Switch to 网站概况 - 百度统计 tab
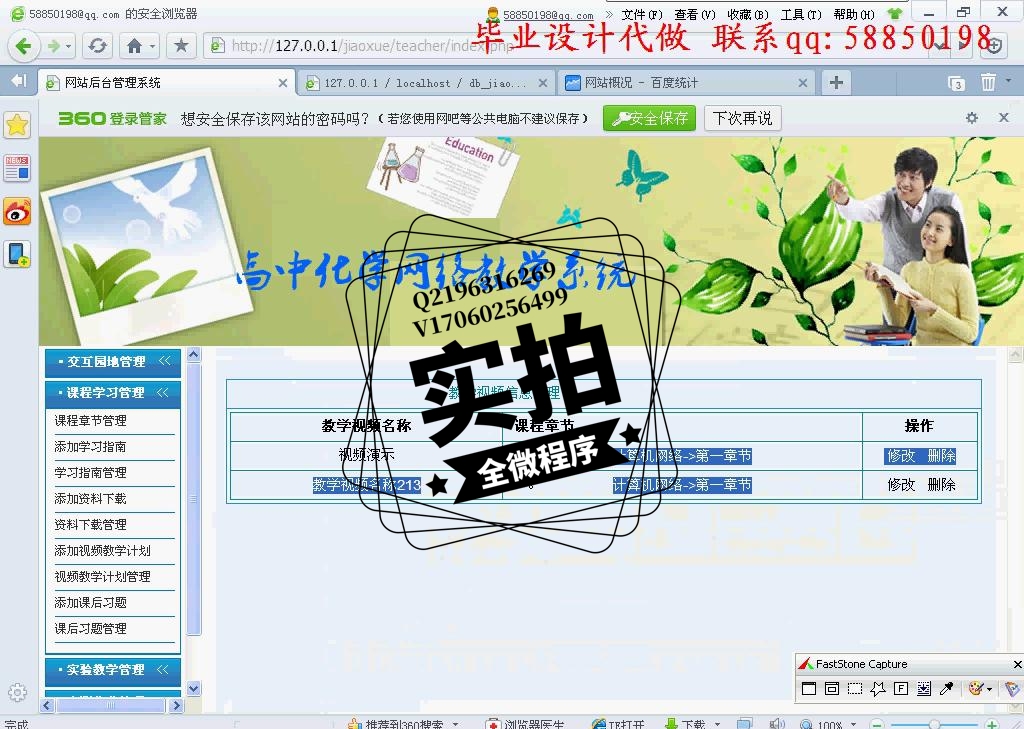The width and height of the screenshot is (1024, 729). point(686,83)
